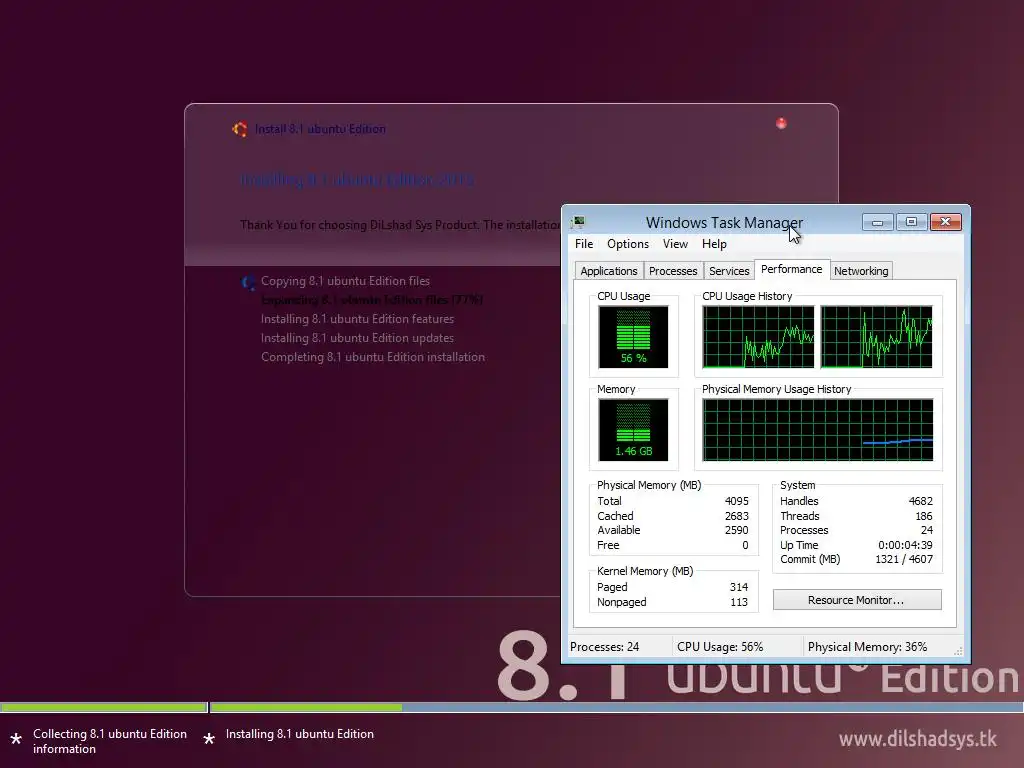Click the star icon beside Collecting information

[x=16, y=739]
